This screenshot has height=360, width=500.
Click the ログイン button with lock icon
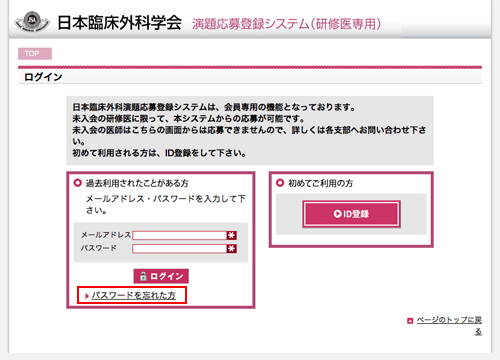tap(161, 276)
